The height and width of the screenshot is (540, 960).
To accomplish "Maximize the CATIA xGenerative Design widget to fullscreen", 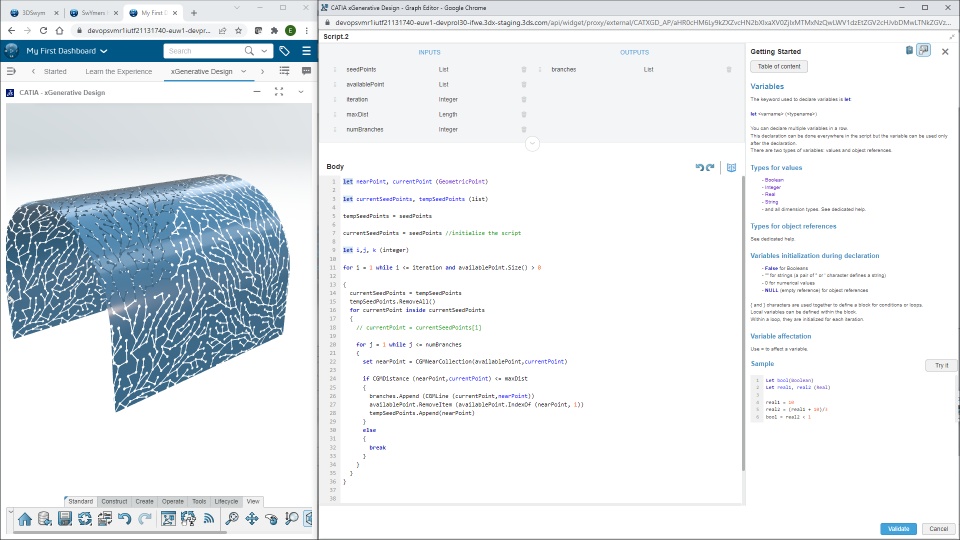I will click(279, 92).
